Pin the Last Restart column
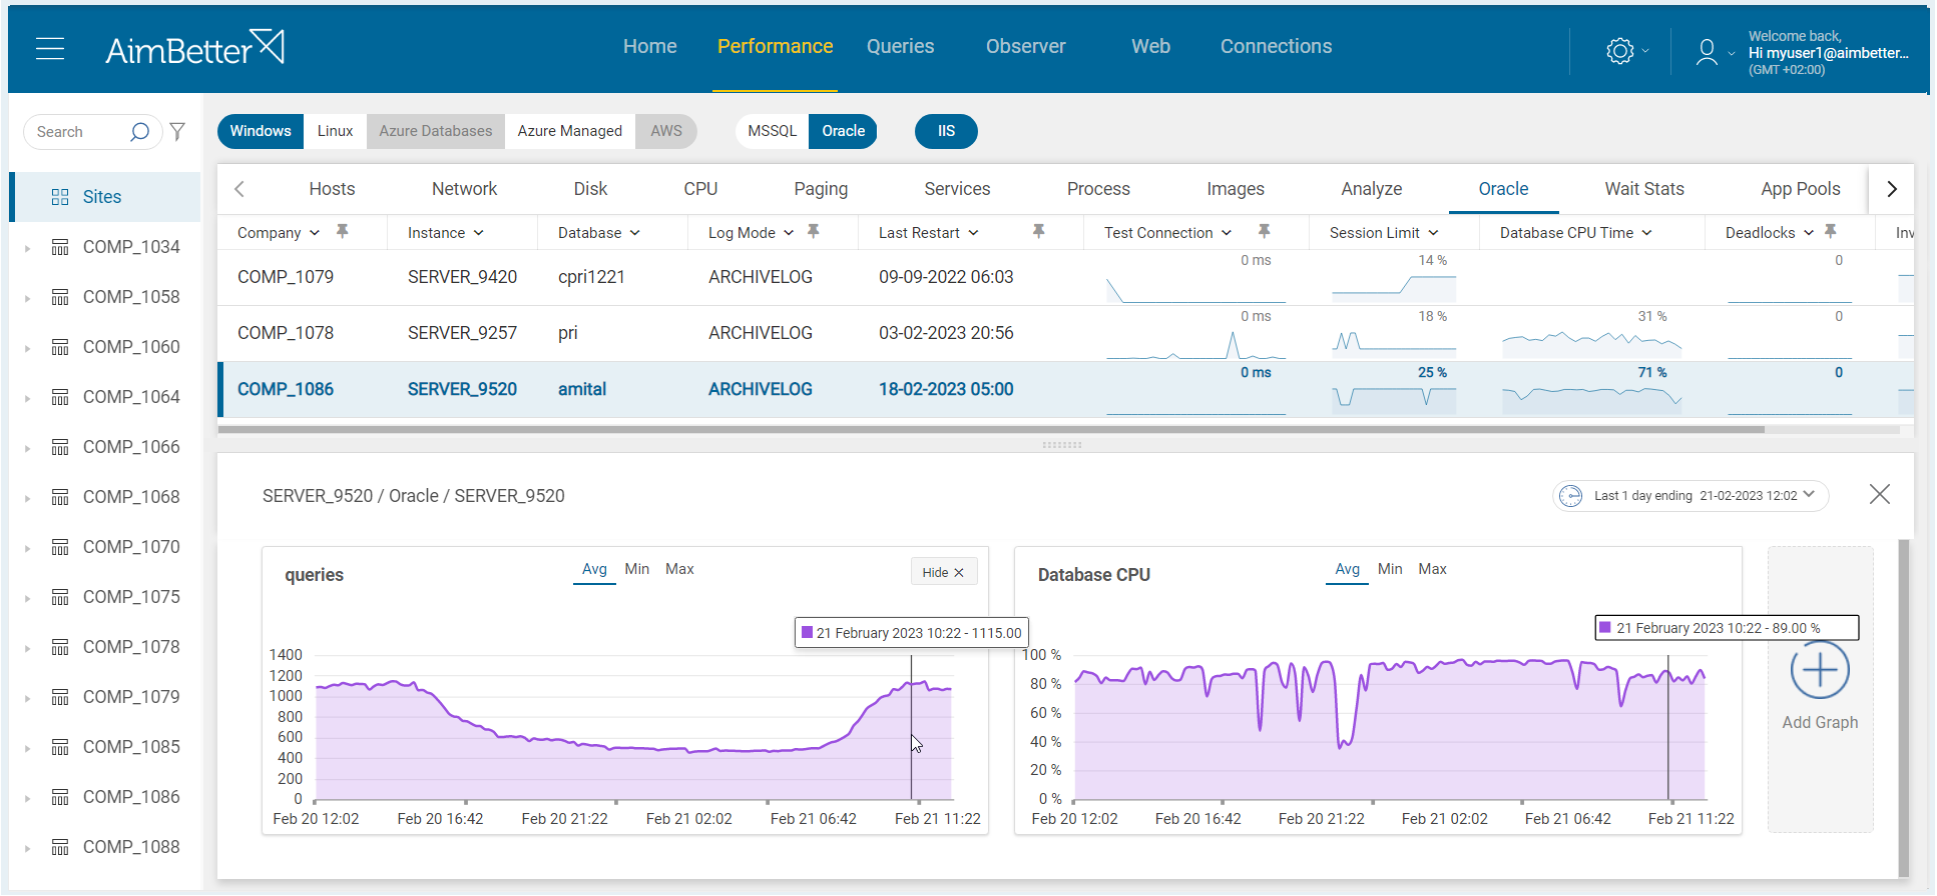1937x896 pixels. 1038,231
